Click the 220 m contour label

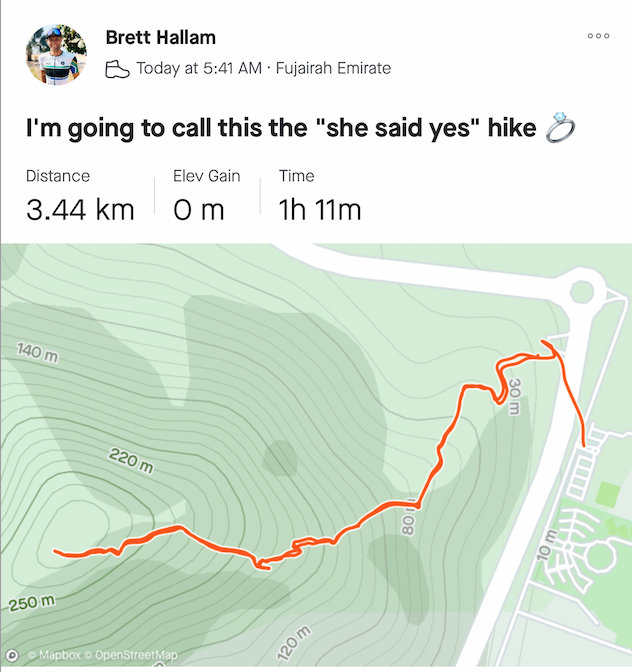(x=131, y=460)
